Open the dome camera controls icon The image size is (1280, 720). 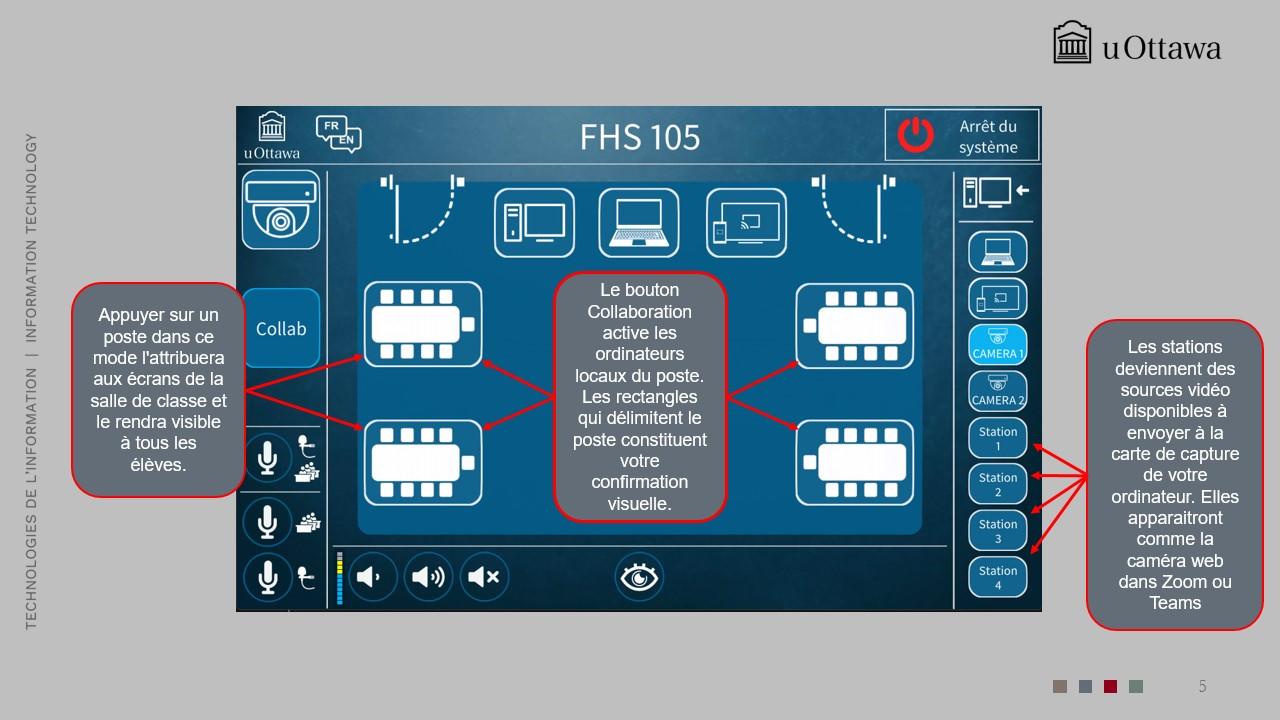281,210
